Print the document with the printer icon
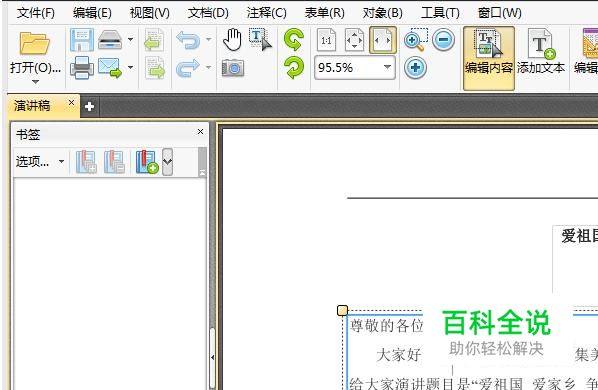Screen dimensions: 598x390 point(82,68)
